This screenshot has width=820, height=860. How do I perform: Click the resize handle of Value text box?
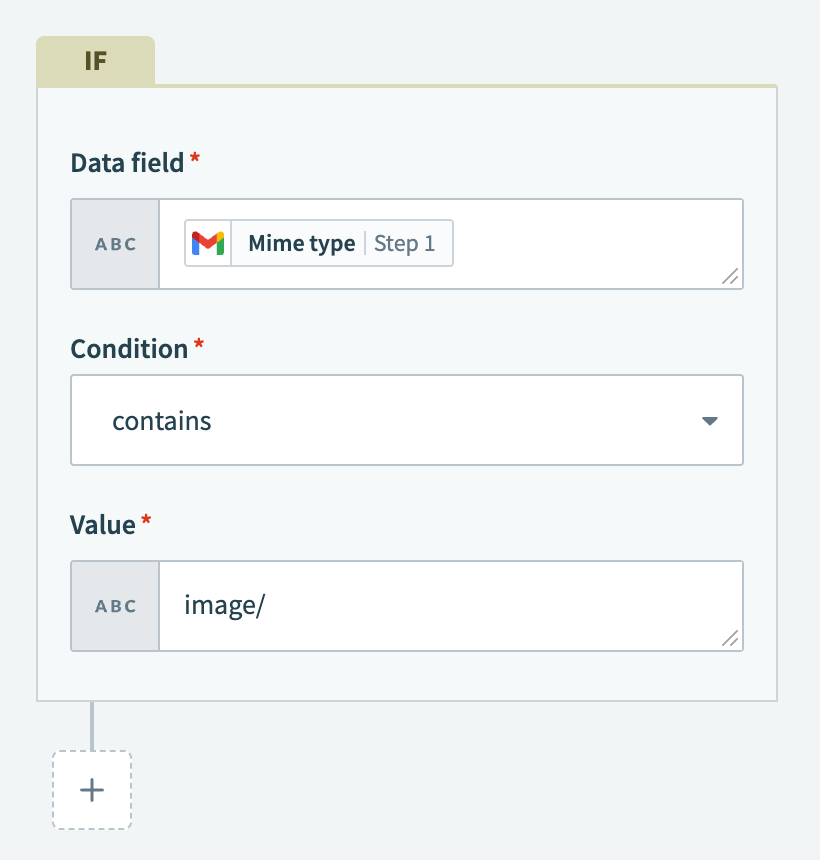731,639
